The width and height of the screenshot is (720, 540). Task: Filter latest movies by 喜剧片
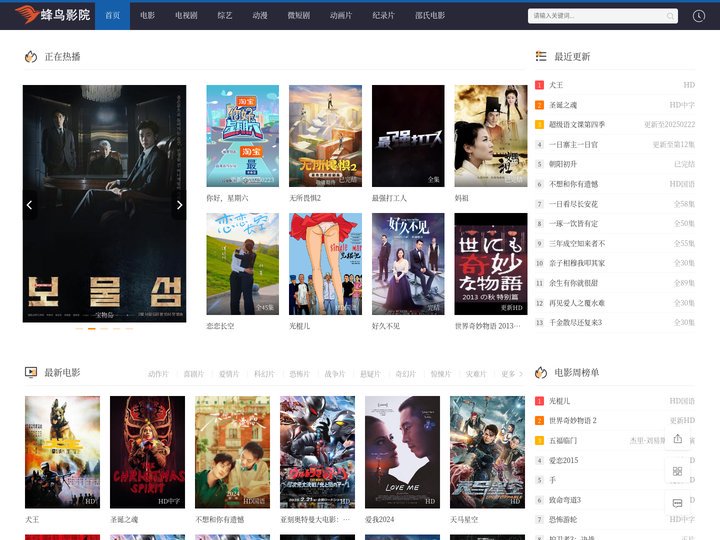click(x=194, y=374)
